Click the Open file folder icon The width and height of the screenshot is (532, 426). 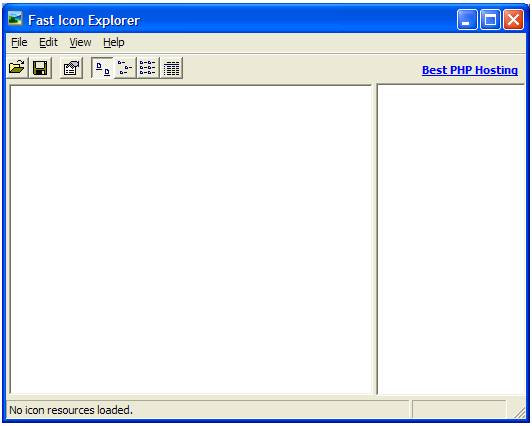click(17, 68)
